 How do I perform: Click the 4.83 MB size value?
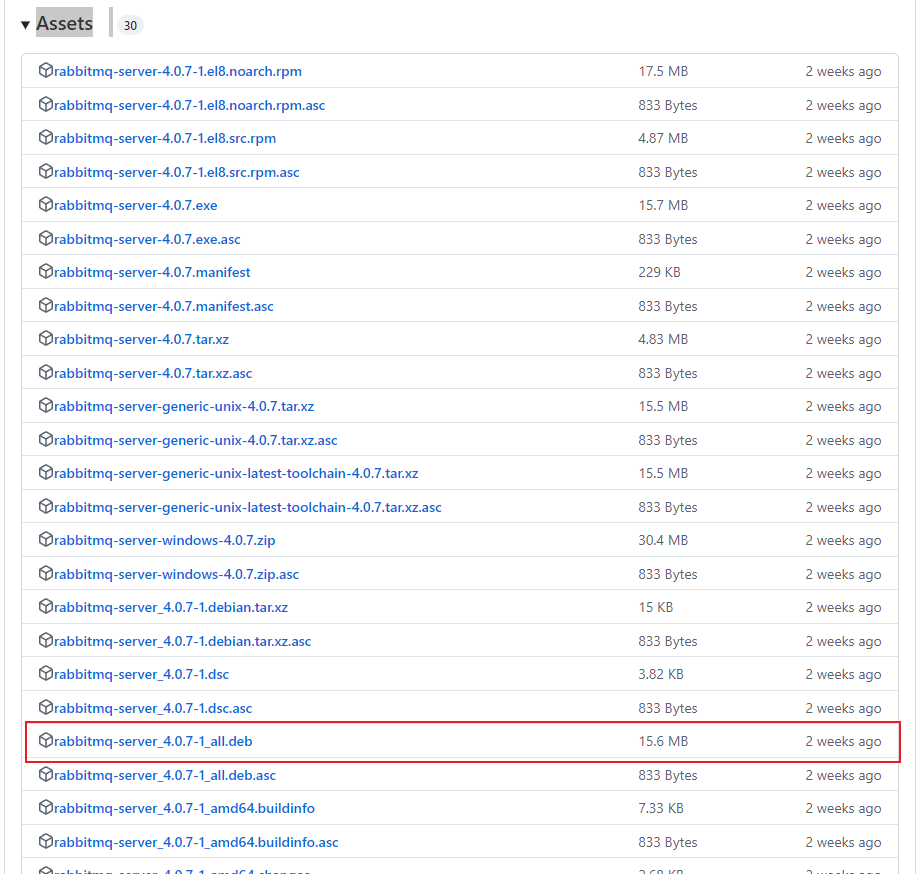(x=663, y=340)
